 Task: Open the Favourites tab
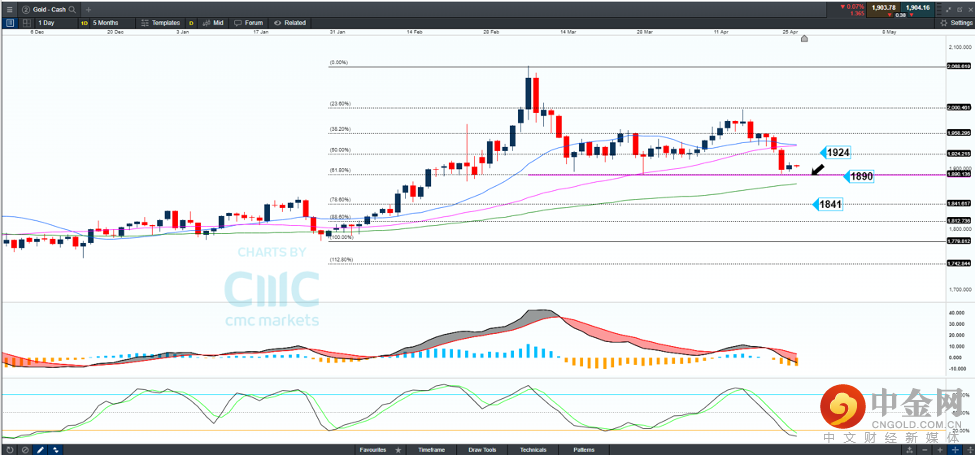point(373,450)
